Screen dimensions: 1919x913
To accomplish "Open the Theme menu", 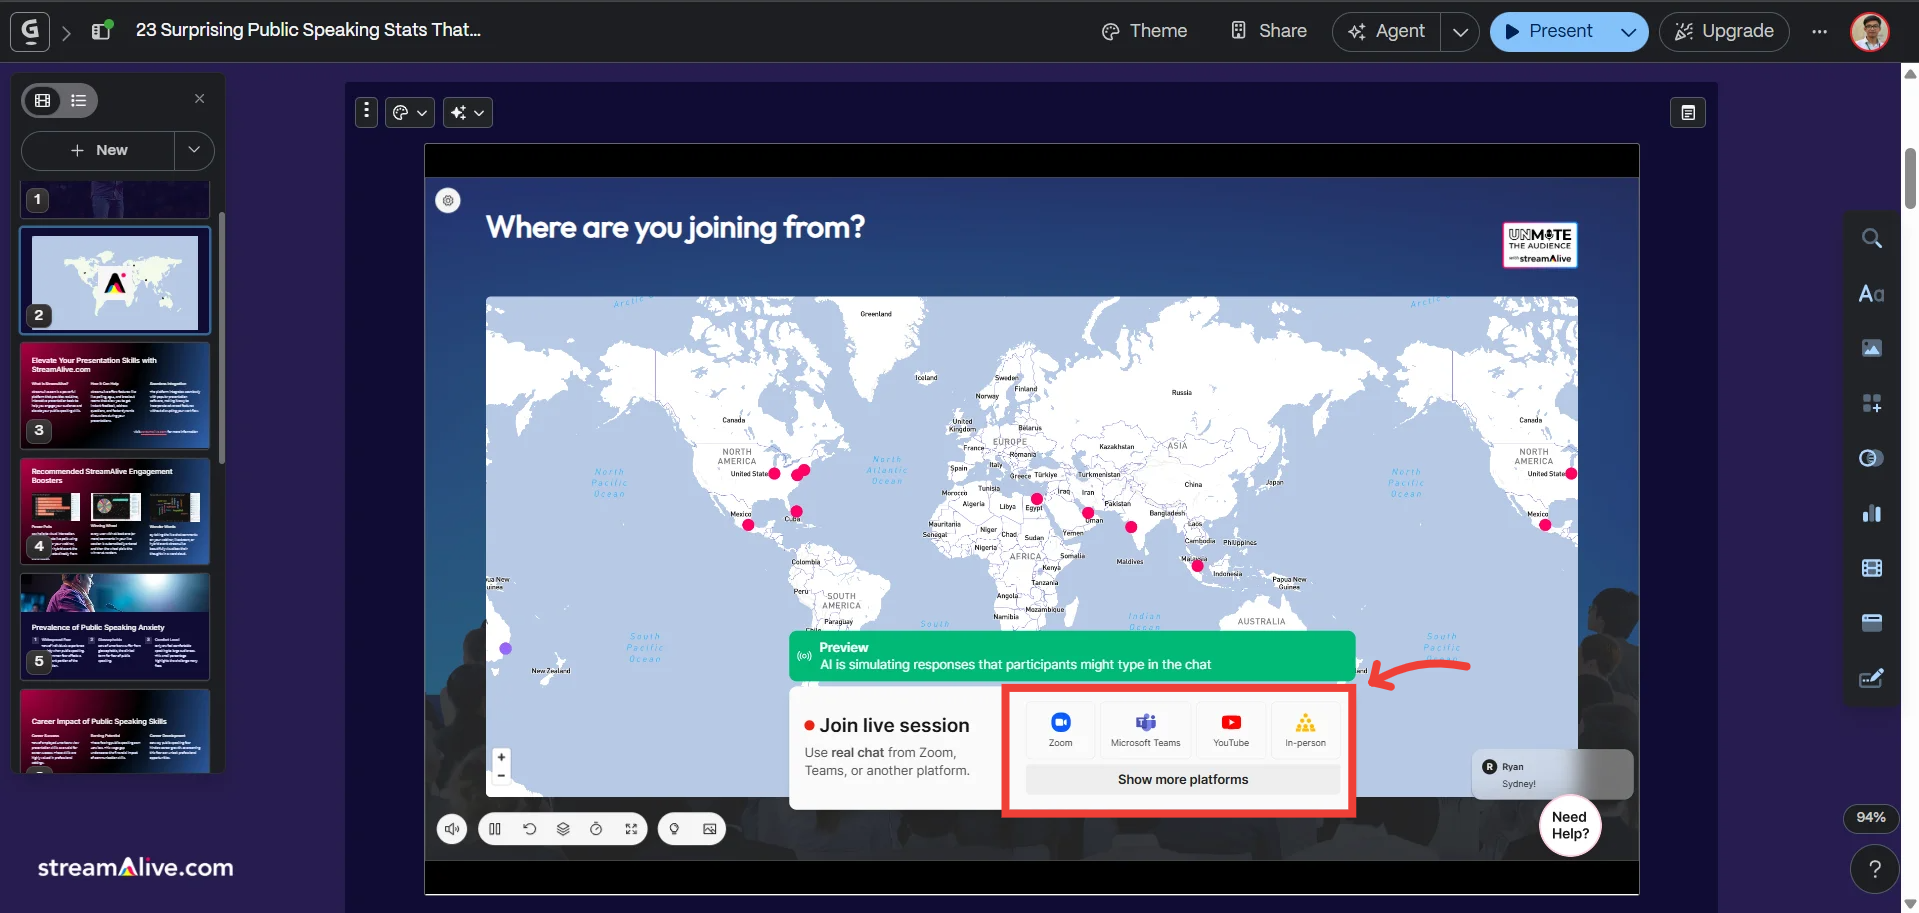I will [x=1144, y=31].
